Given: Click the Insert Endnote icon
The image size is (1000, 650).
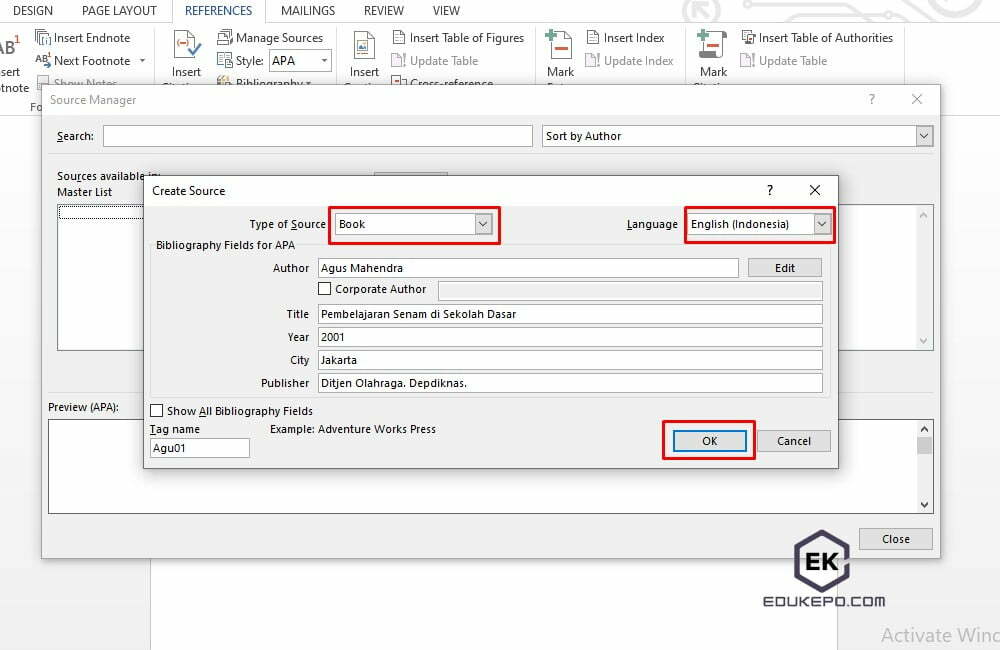Looking at the screenshot, I should [44, 37].
